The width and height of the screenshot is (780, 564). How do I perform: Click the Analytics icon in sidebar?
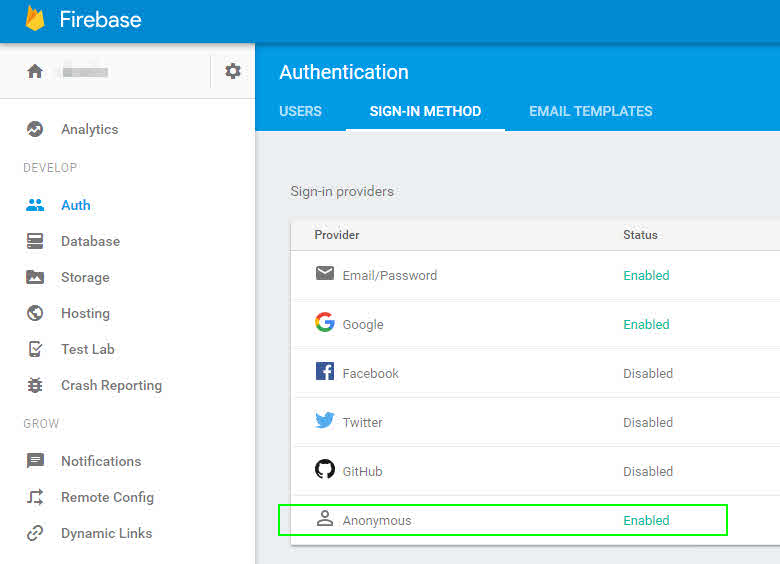tap(35, 129)
